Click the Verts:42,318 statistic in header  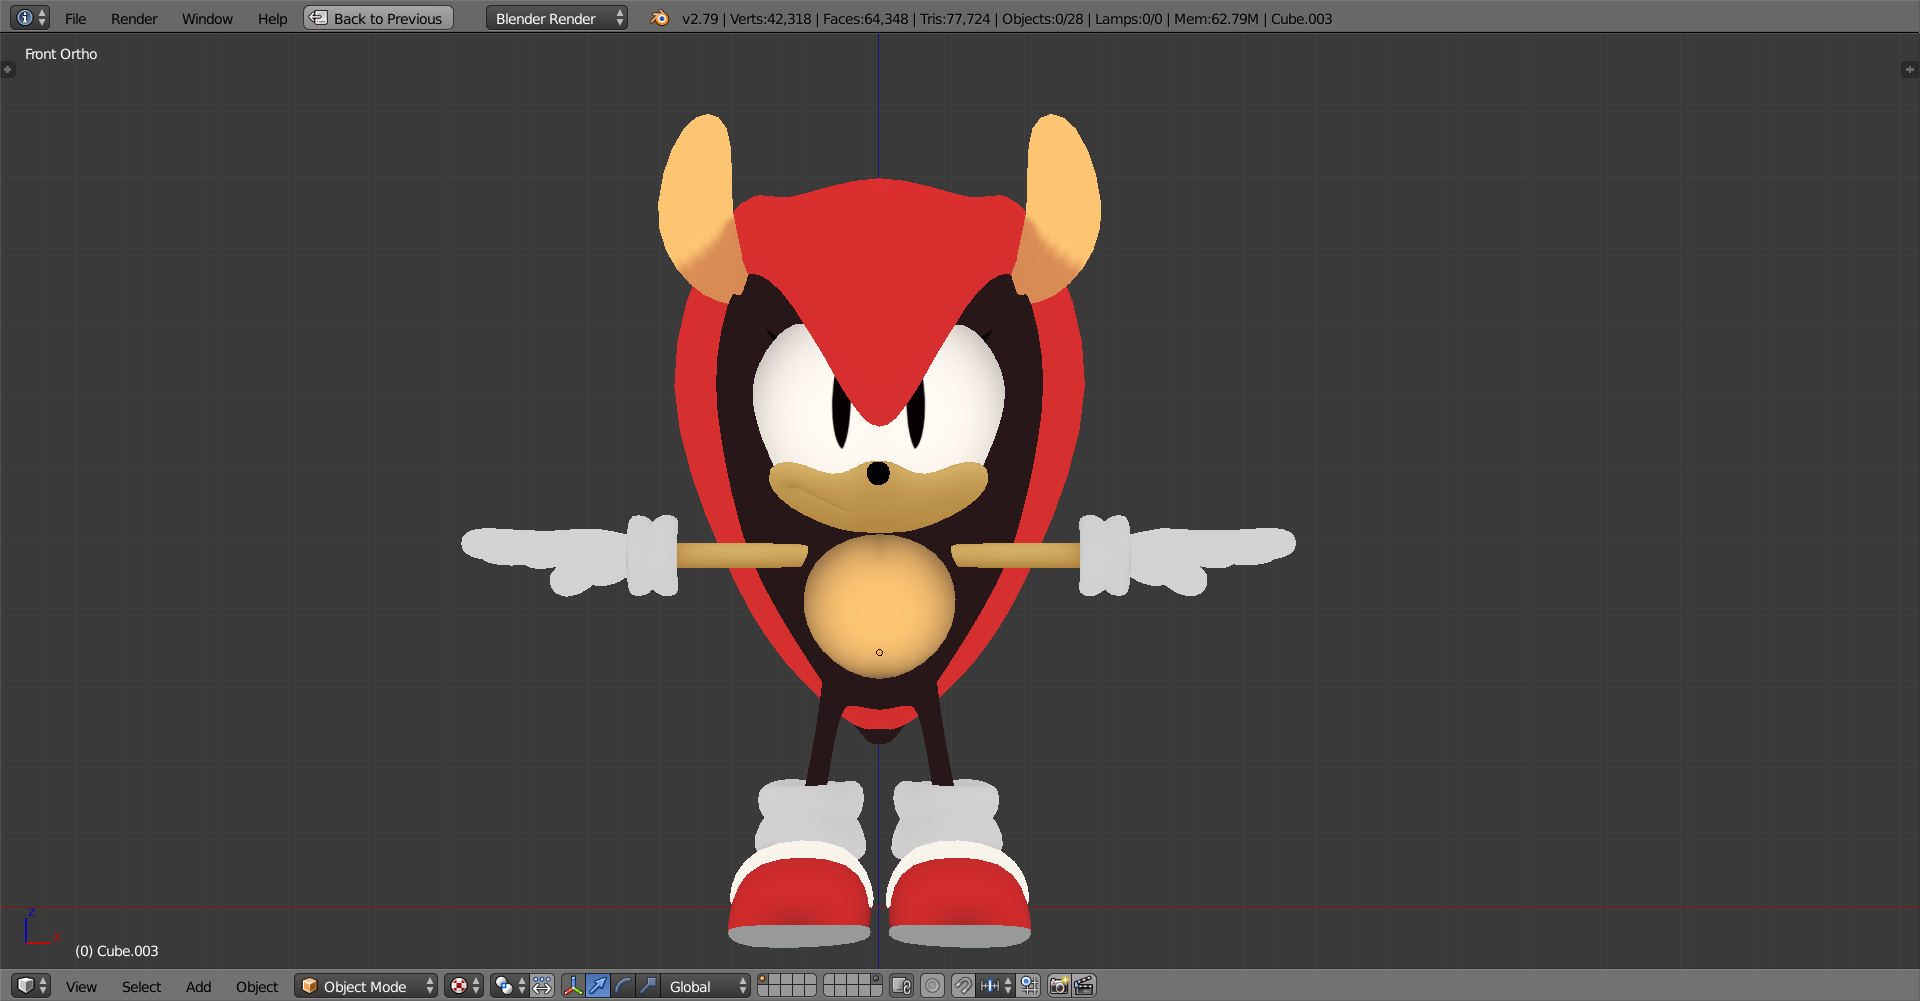[x=770, y=19]
